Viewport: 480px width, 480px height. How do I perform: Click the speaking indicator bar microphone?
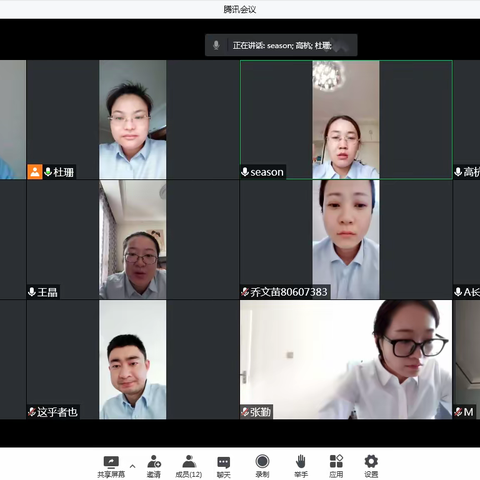[x=216, y=45]
